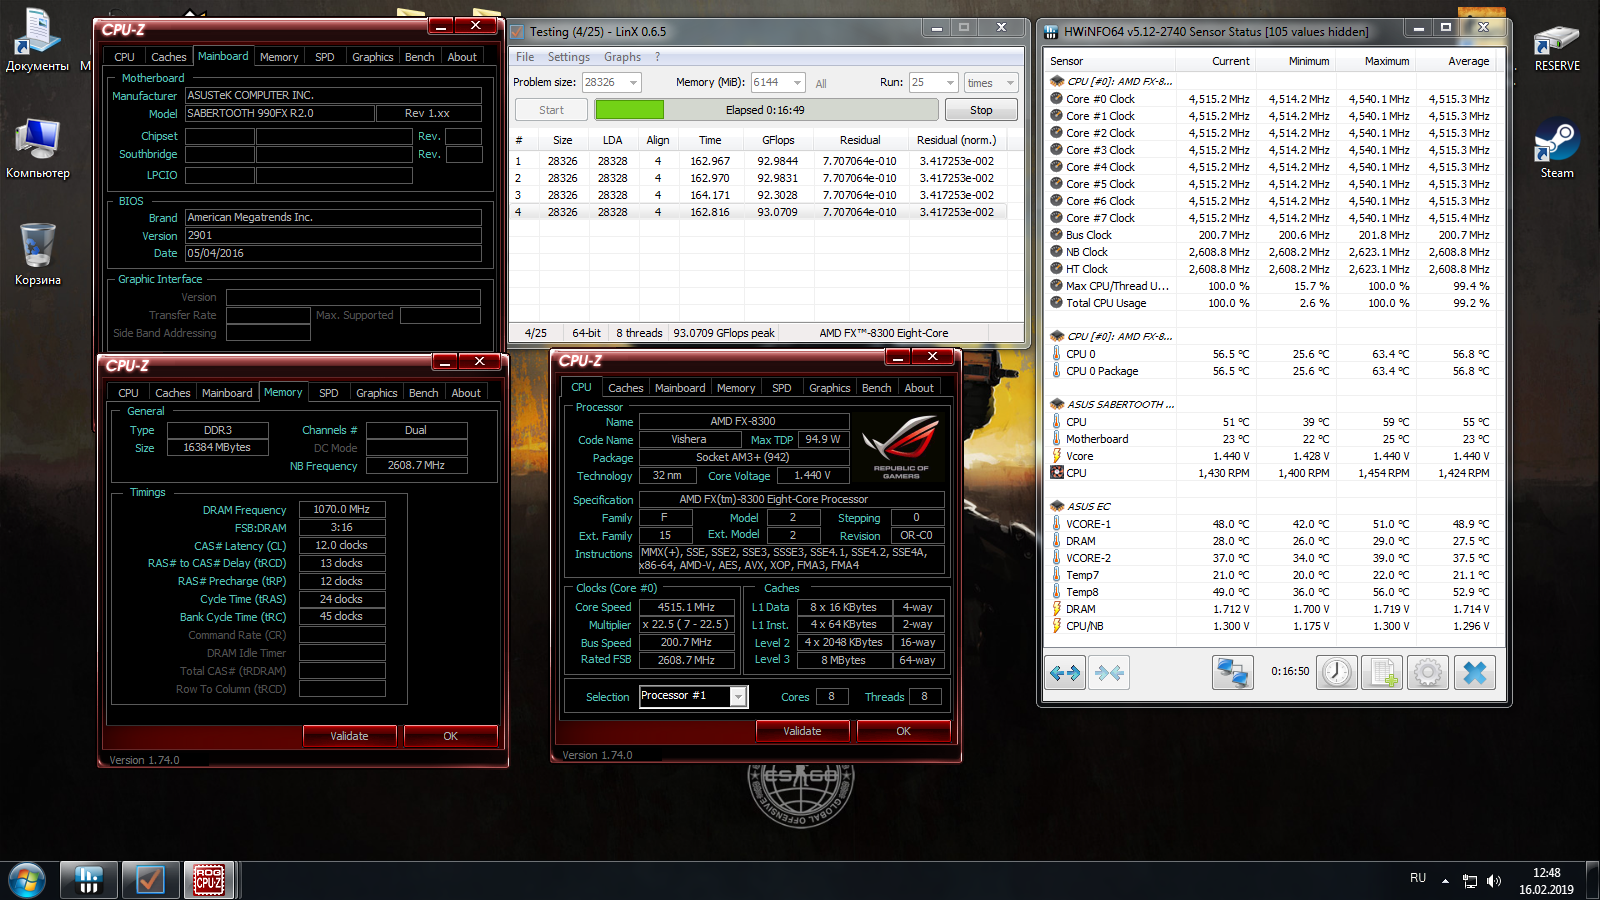The height and width of the screenshot is (900, 1600).
Task: Click the Stop button in LinX
Action: pos(981,110)
